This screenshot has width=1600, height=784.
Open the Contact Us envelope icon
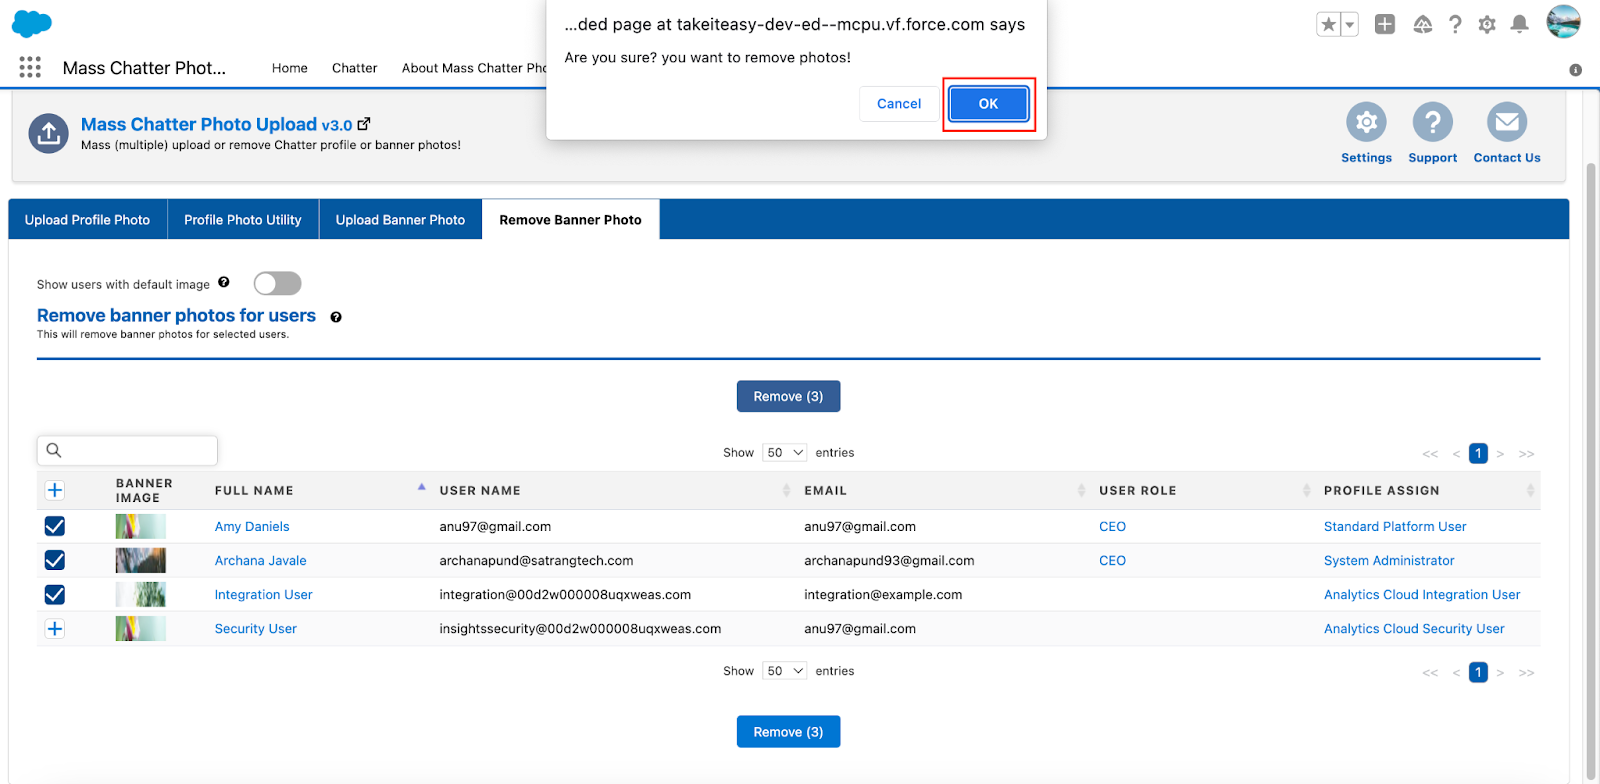(1506, 122)
